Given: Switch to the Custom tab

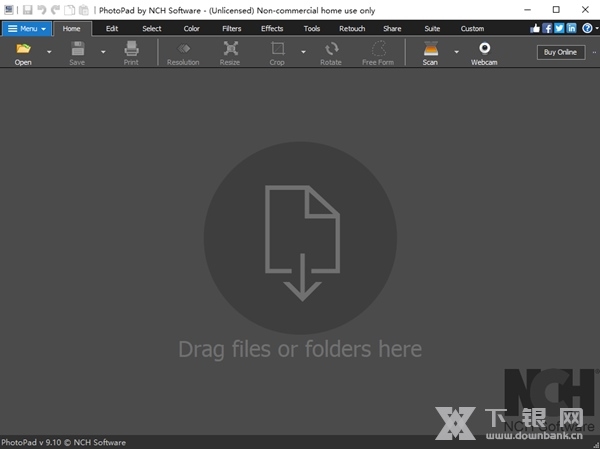Looking at the screenshot, I should (473, 29).
